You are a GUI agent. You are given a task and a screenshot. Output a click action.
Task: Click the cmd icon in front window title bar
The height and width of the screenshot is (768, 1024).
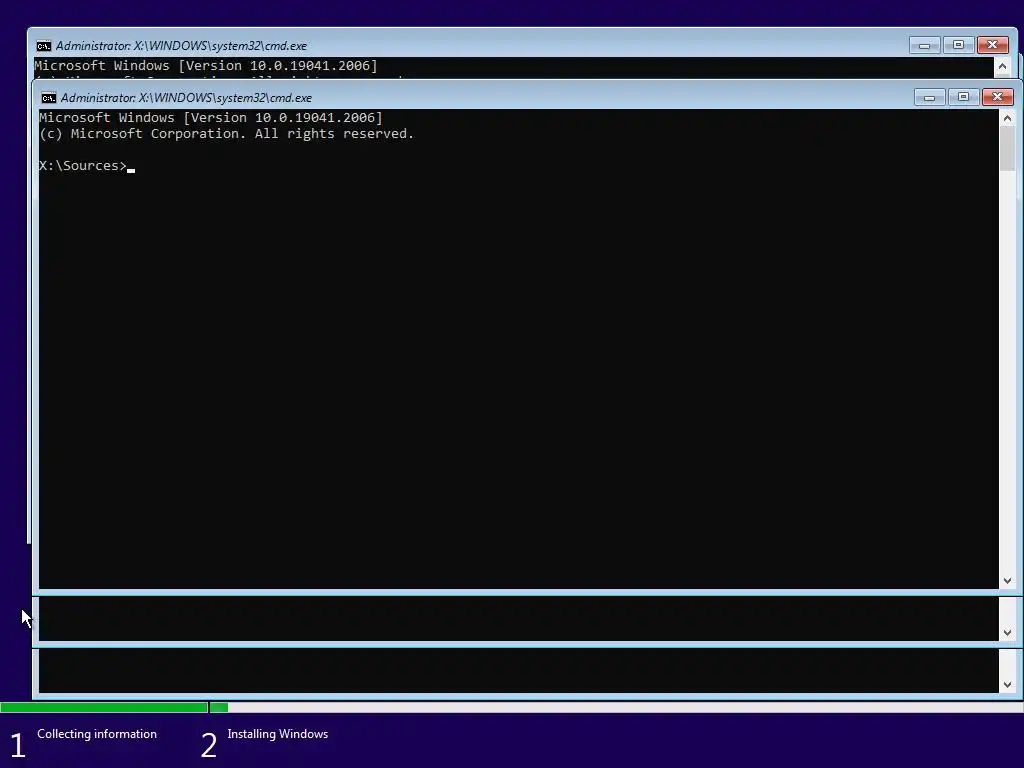pos(48,98)
